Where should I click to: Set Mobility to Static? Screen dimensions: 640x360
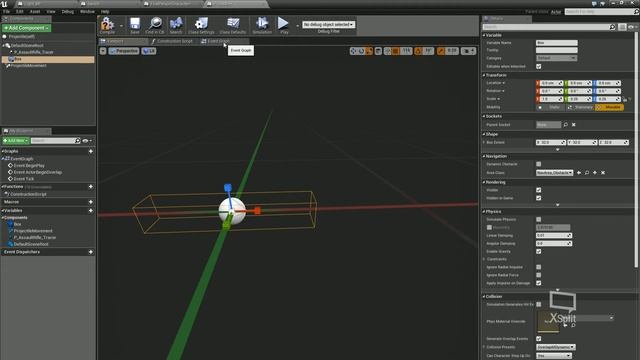pyautogui.click(x=550, y=107)
